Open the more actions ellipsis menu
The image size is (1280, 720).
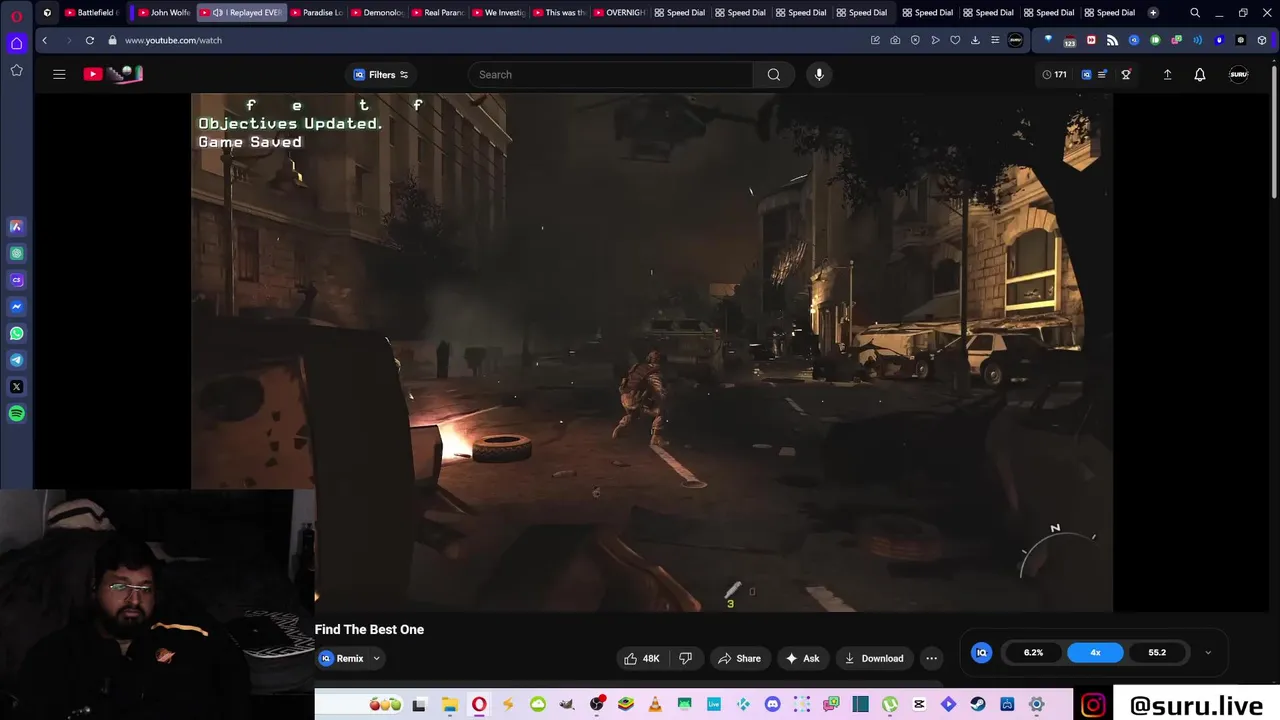click(x=931, y=658)
